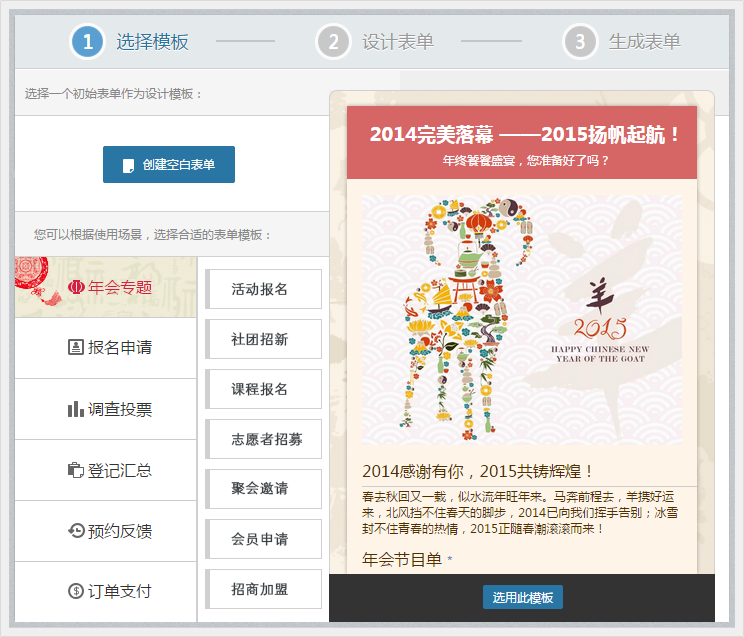Create a blank form with 创建空白表单

169,164
